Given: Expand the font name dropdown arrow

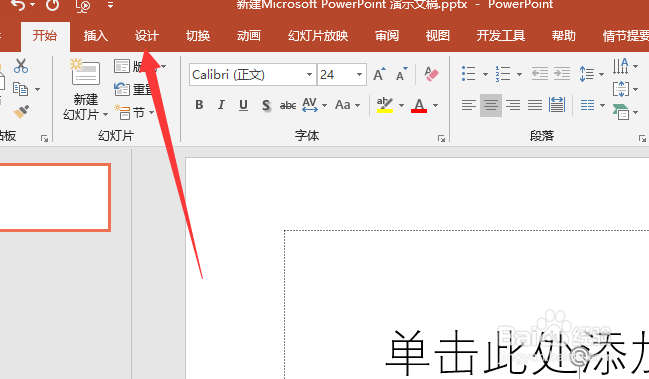Looking at the screenshot, I should tap(309, 75).
